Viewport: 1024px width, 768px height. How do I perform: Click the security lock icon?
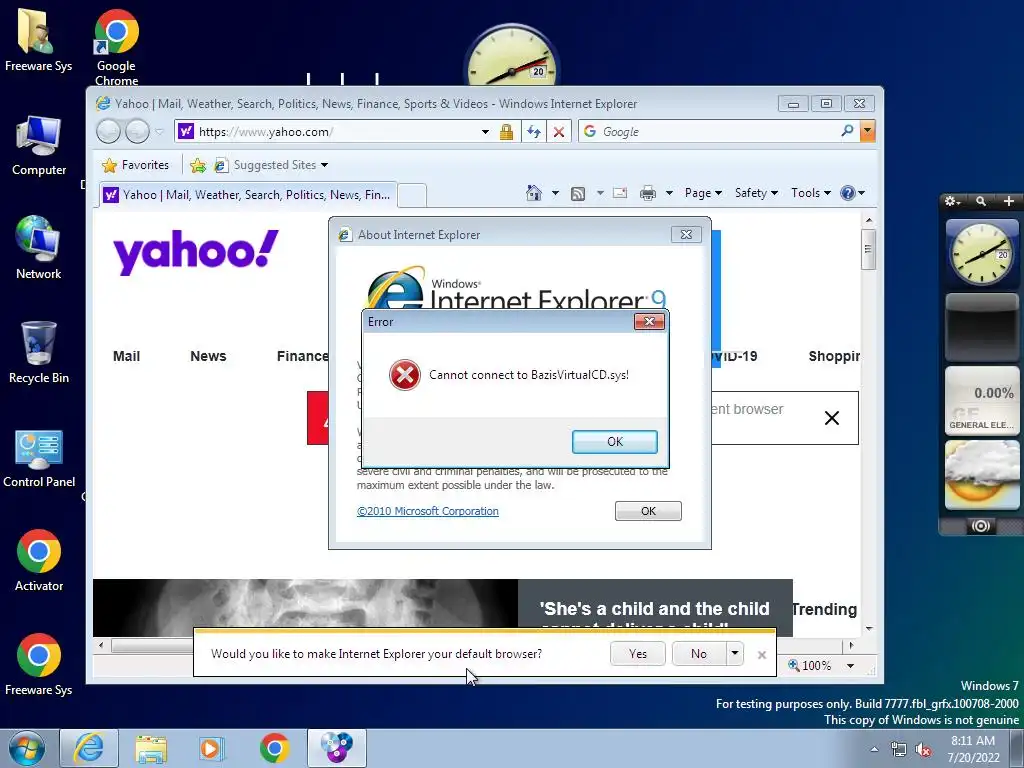(x=506, y=131)
